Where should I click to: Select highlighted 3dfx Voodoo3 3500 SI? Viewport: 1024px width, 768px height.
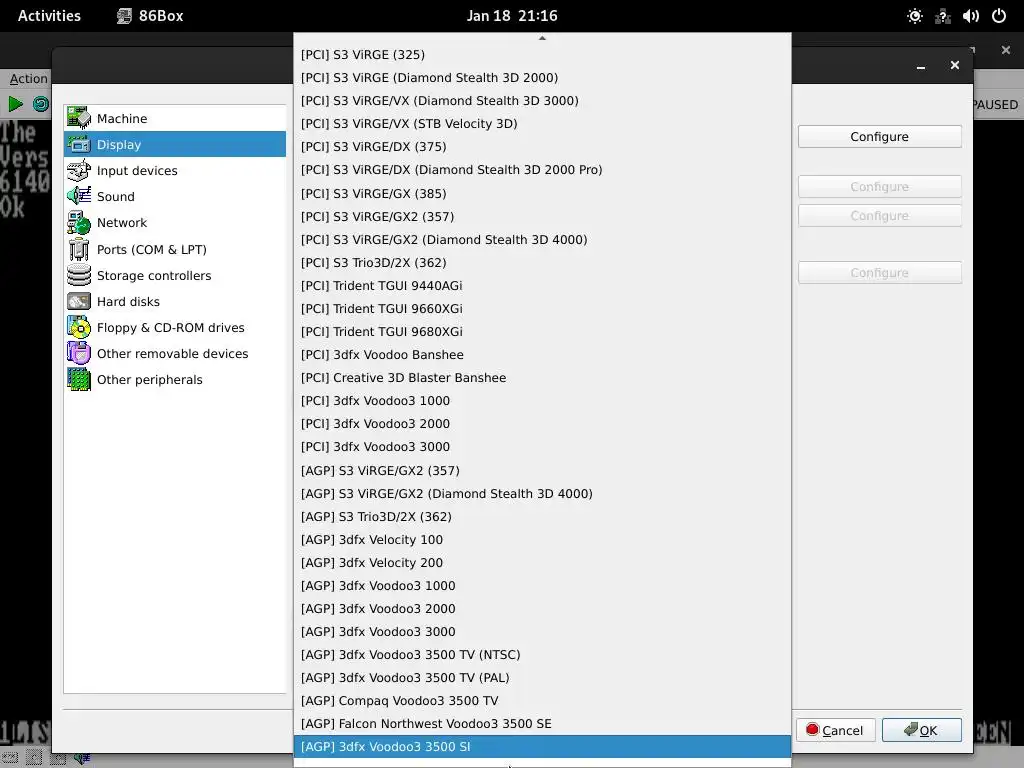point(542,747)
